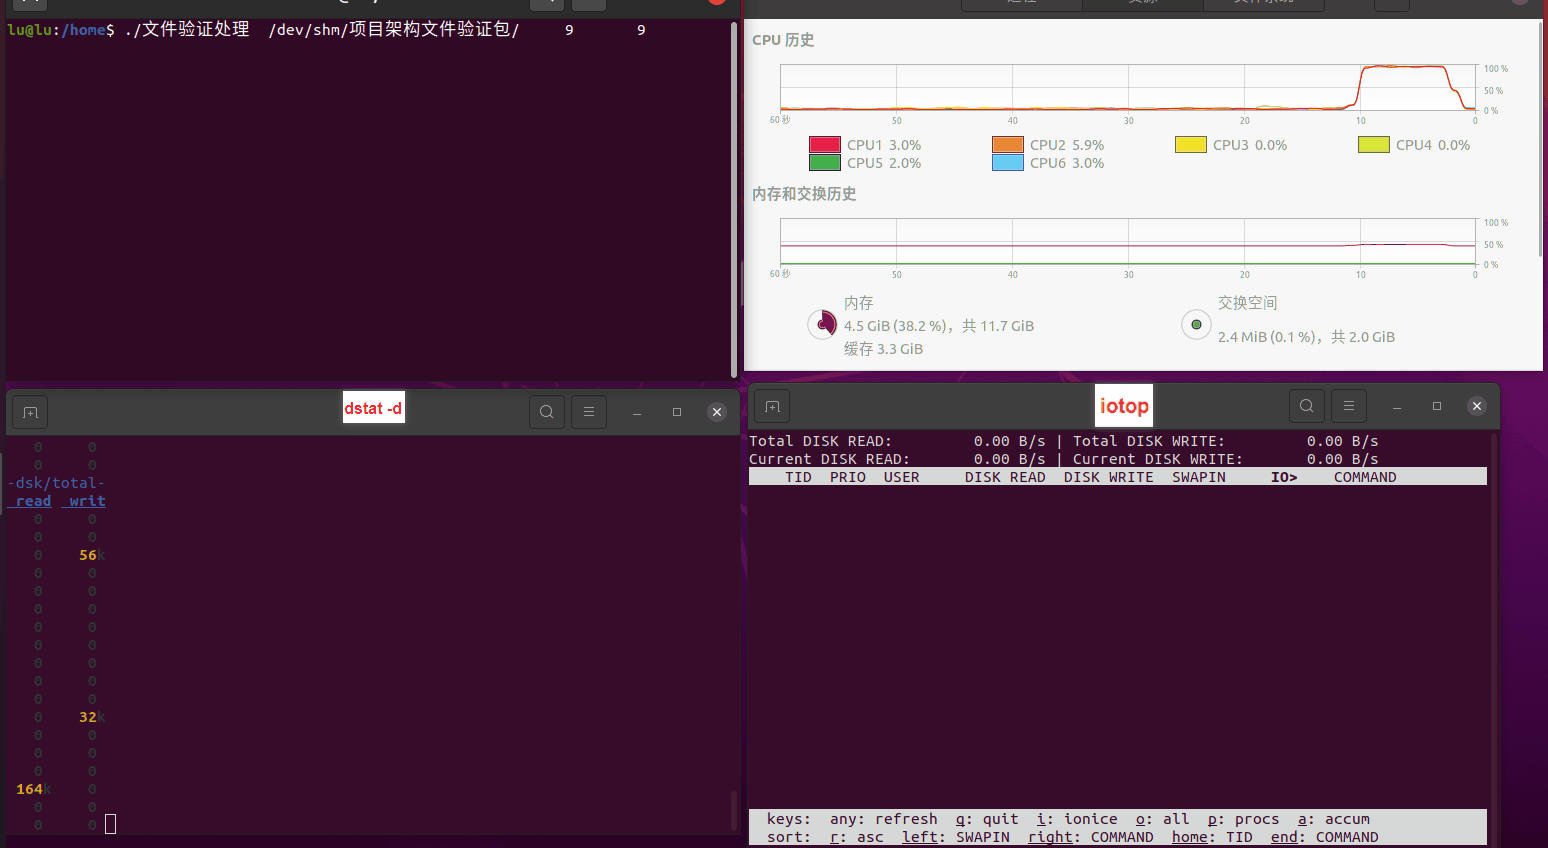Viewport: 1548px width, 848px height.
Task: Minimize the iotop terminal window
Action: [x=1397, y=406]
